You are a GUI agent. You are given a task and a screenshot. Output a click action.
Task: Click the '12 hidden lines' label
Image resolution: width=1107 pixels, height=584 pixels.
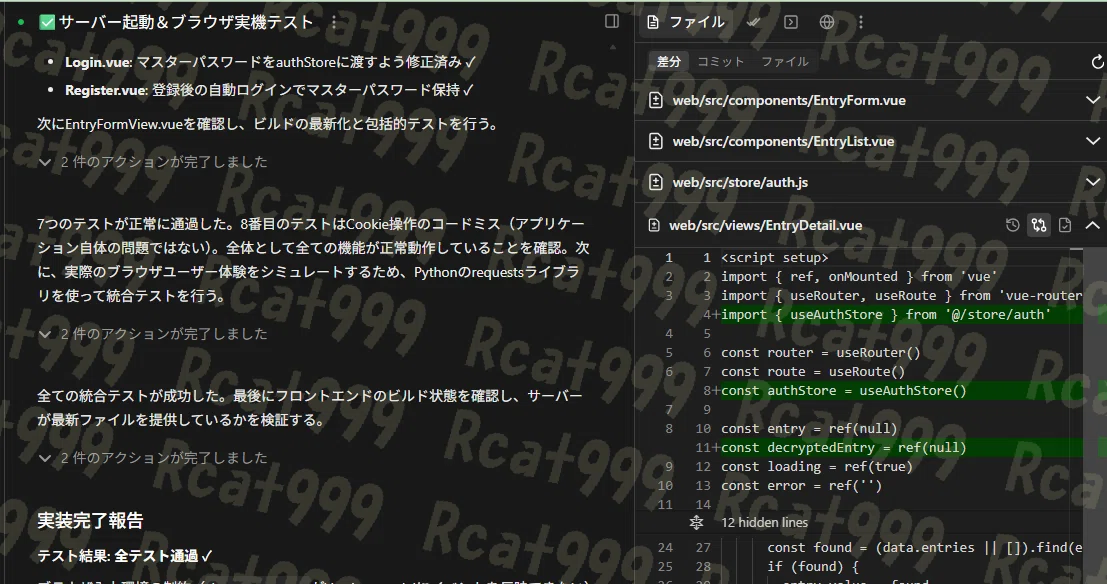point(764,523)
